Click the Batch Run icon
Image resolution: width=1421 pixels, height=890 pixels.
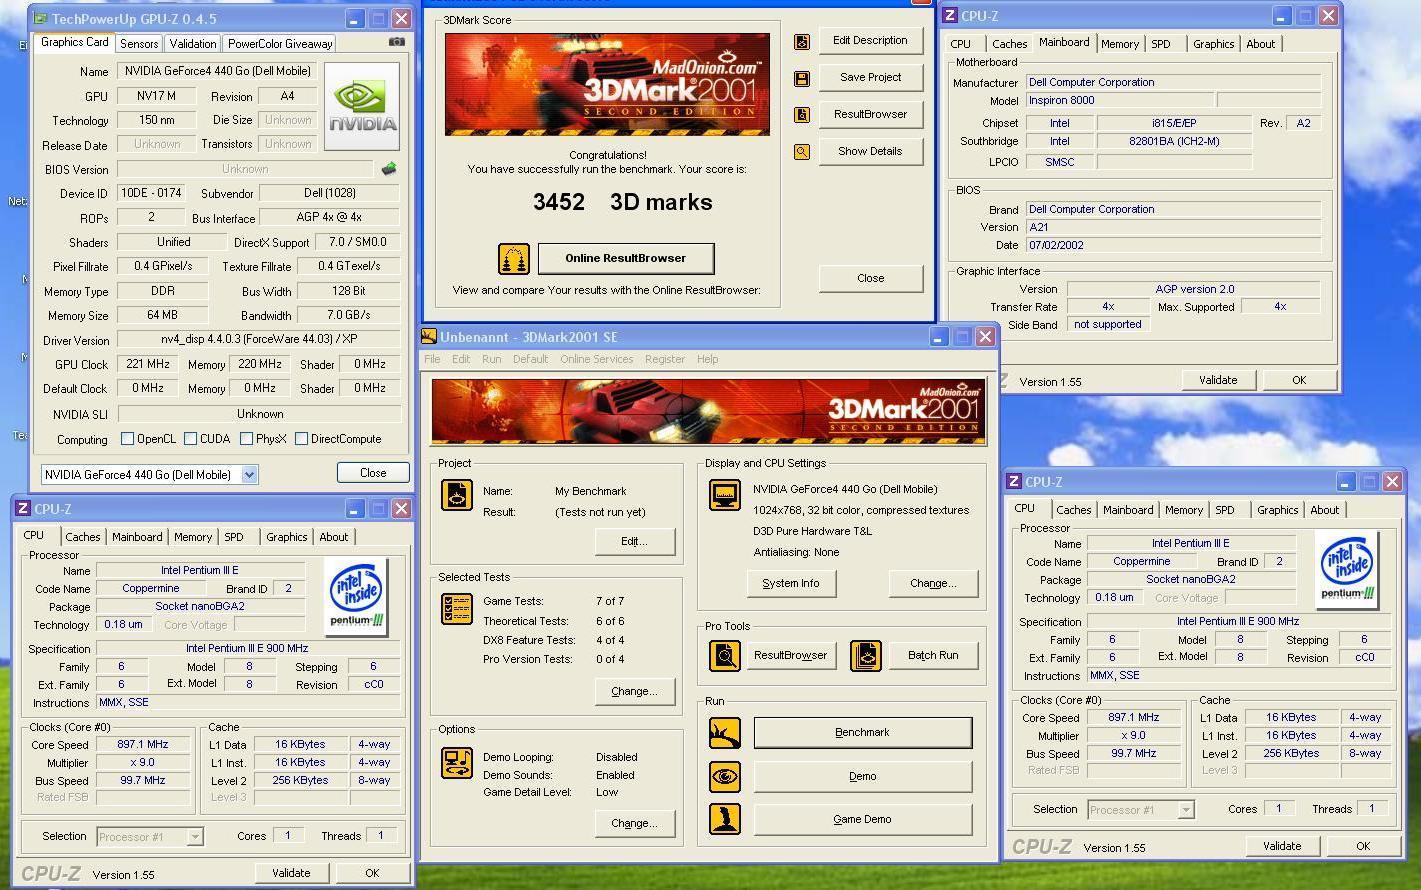(x=866, y=656)
